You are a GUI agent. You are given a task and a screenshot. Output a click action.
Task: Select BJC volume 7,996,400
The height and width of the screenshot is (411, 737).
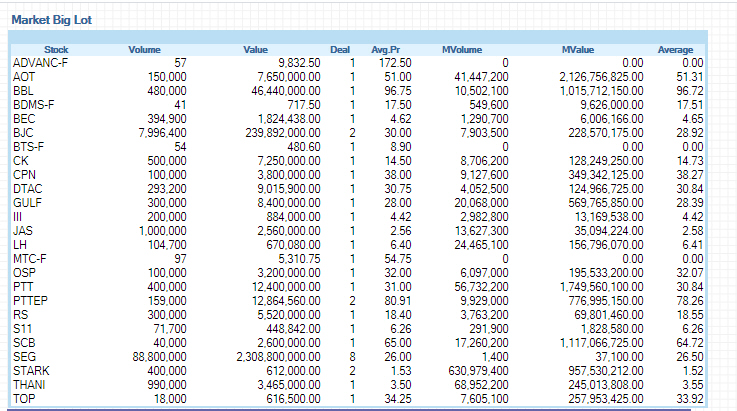[162, 133]
